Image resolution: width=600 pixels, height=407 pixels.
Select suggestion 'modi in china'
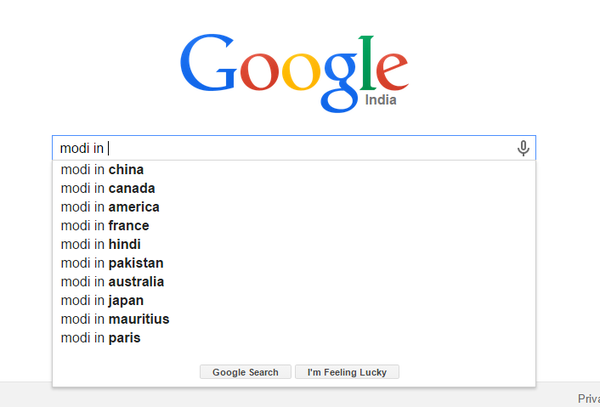coord(294,169)
